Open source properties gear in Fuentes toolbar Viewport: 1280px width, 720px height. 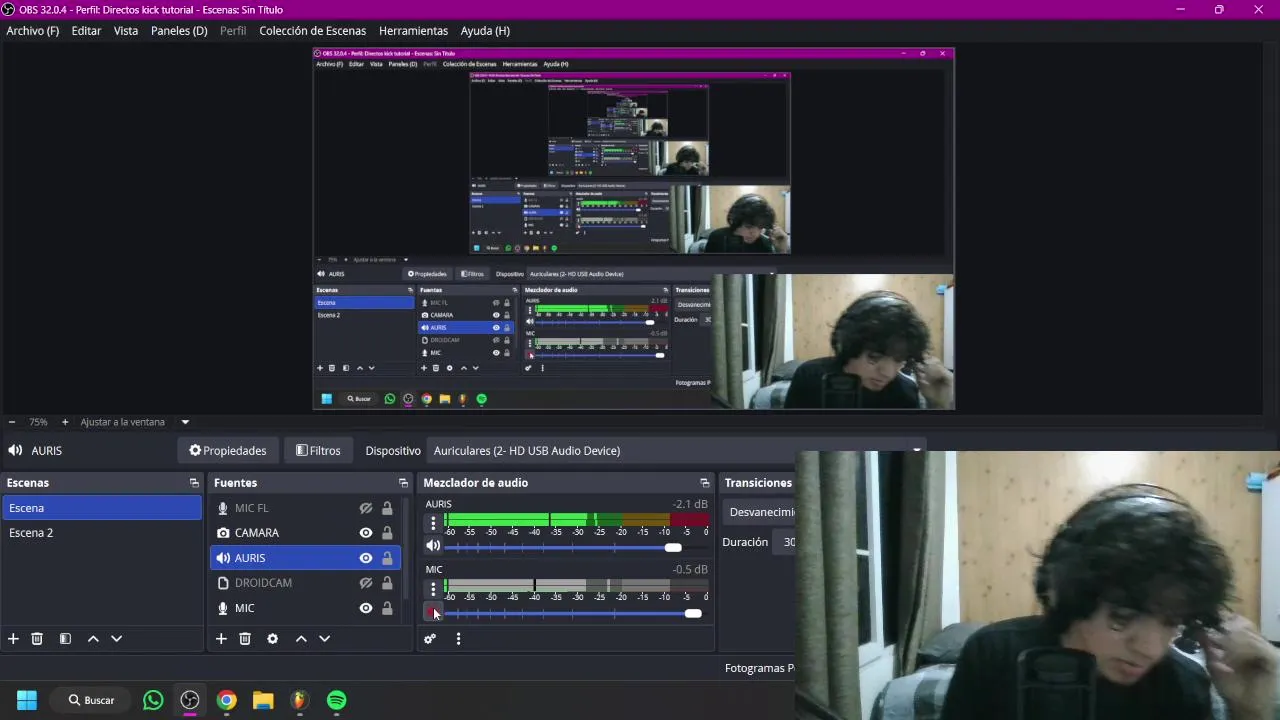[272, 639]
